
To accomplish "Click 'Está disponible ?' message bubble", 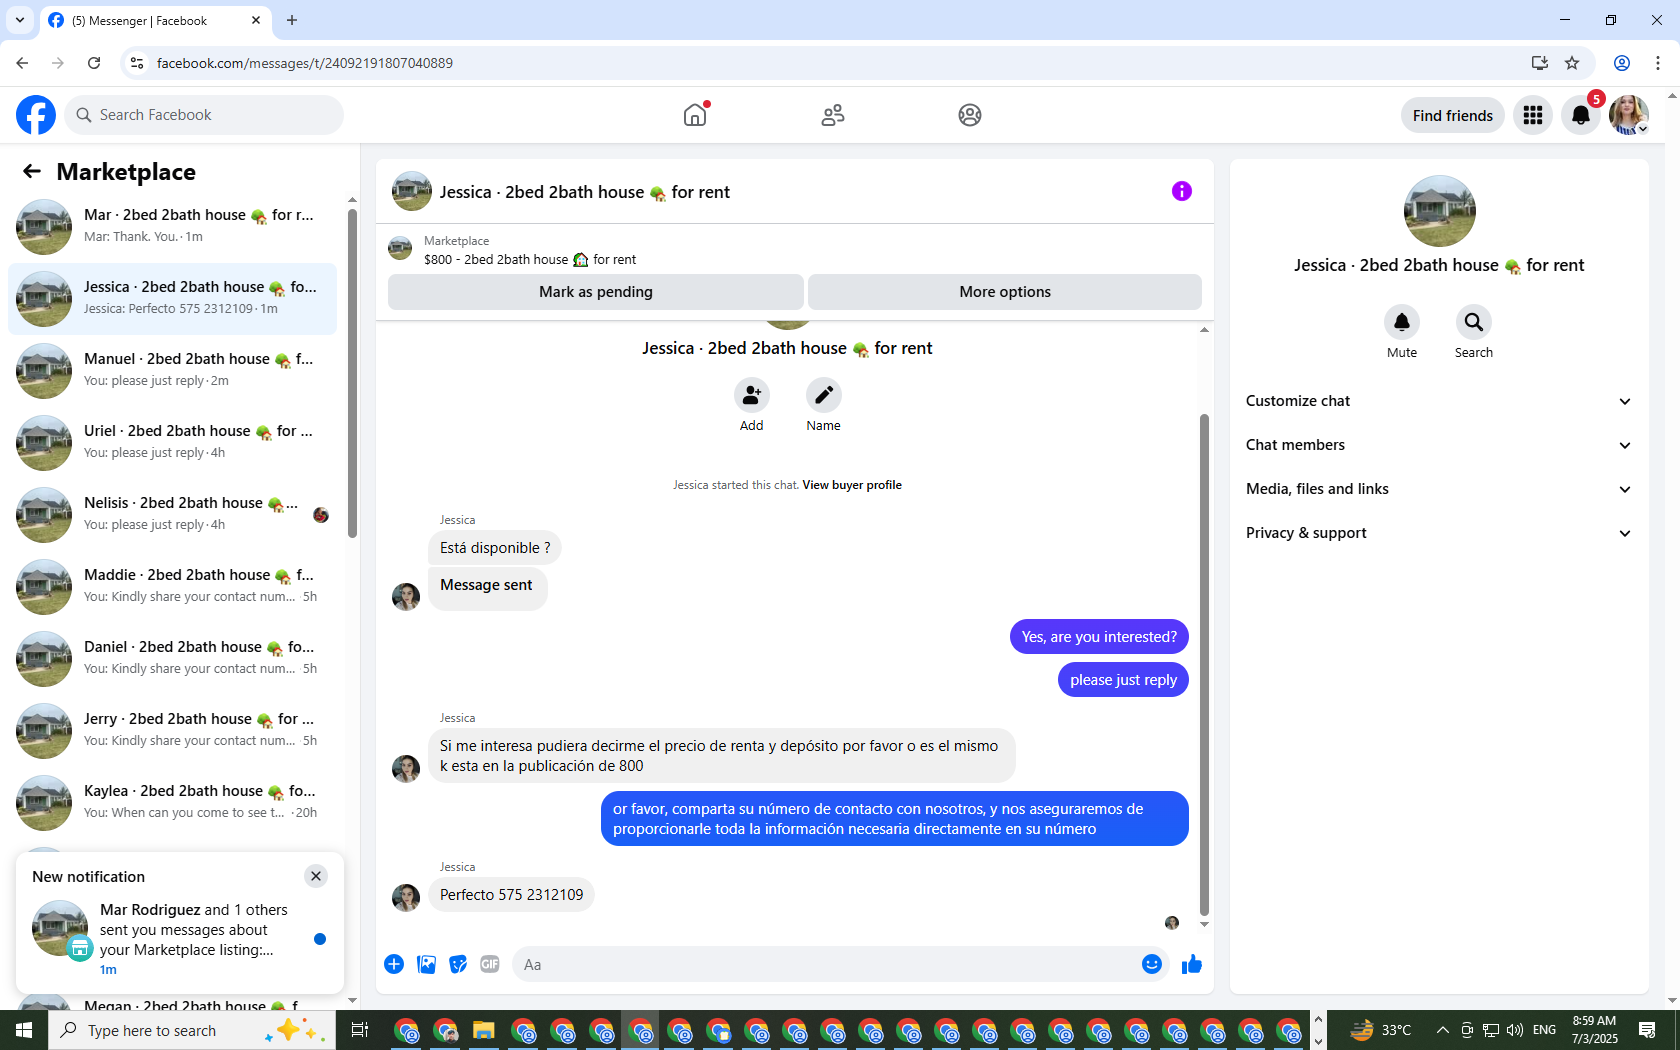I will (x=495, y=548).
